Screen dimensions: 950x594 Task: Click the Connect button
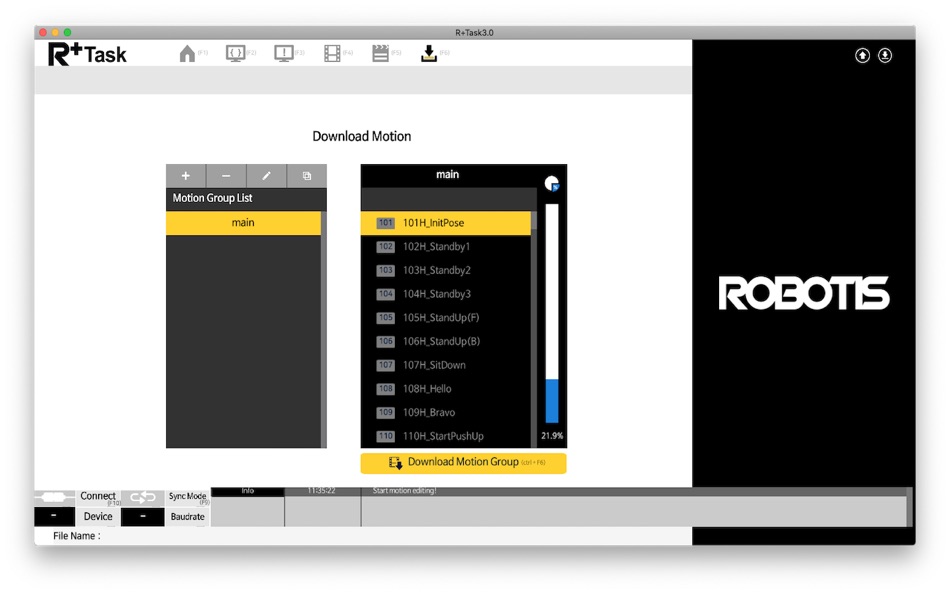(x=98, y=497)
